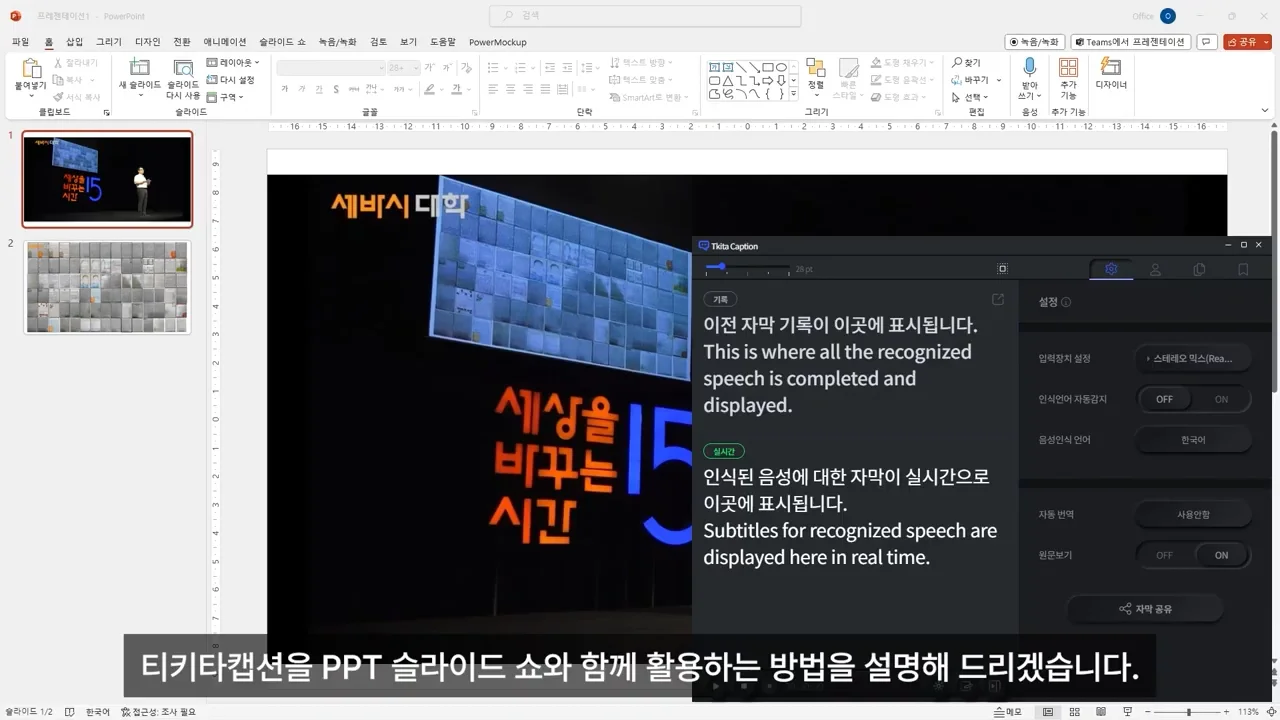Select the triangle shape in the shapes gallery
This screenshot has width=1280, height=720.
[728, 81]
